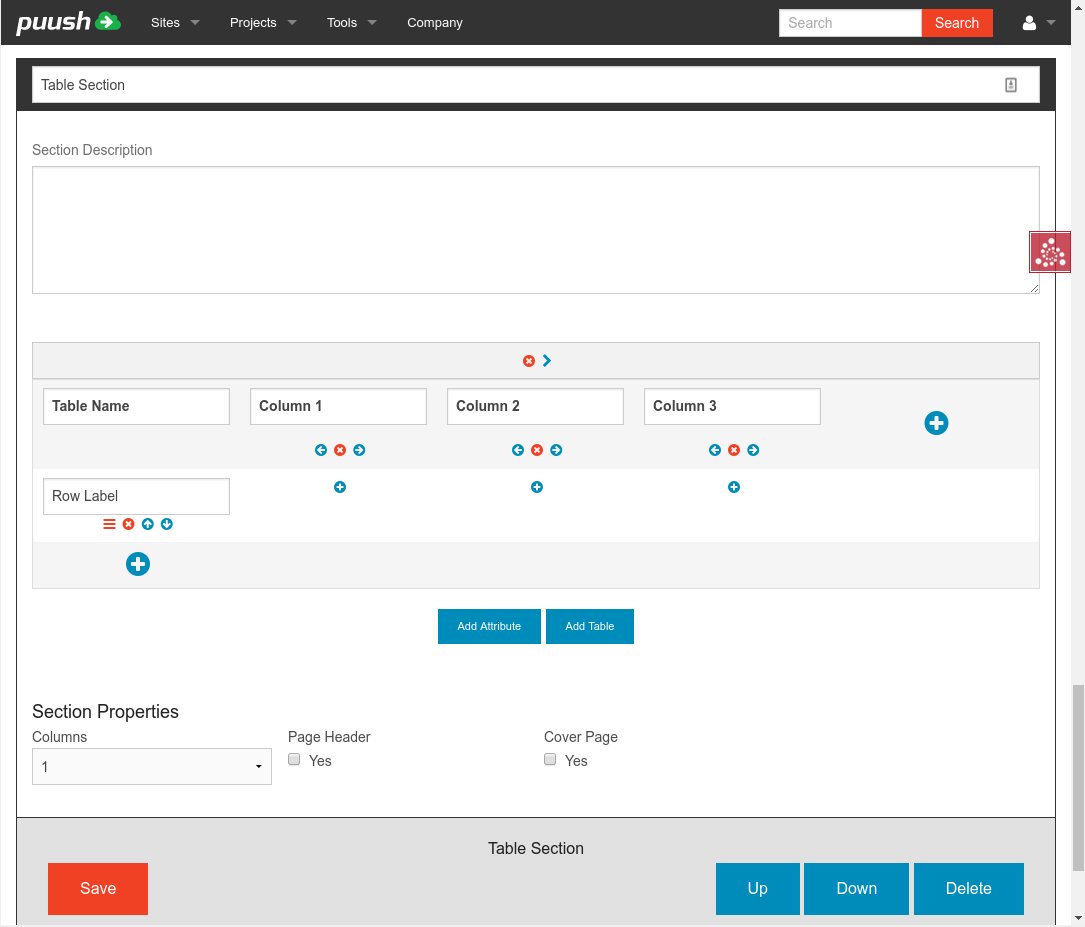Click the red floating widget on right edge
This screenshot has width=1085, height=927.
[x=1050, y=252]
